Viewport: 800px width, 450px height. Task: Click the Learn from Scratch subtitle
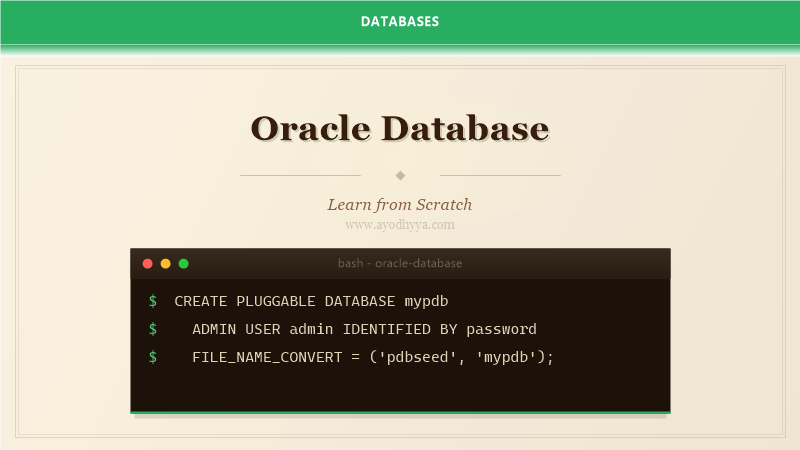click(400, 205)
